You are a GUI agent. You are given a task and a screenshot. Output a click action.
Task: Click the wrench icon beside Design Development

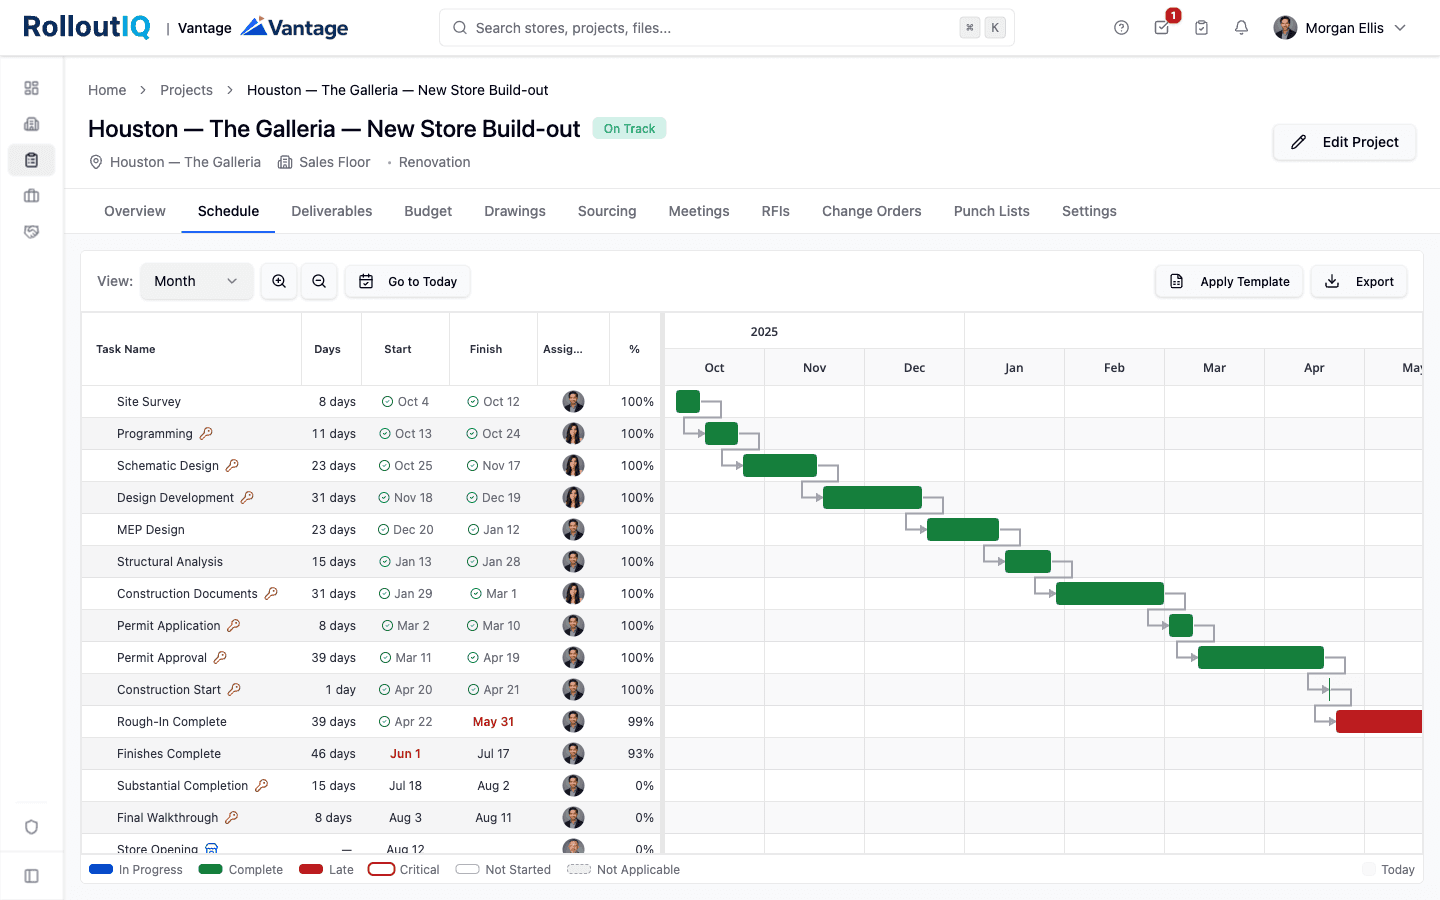click(x=247, y=498)
